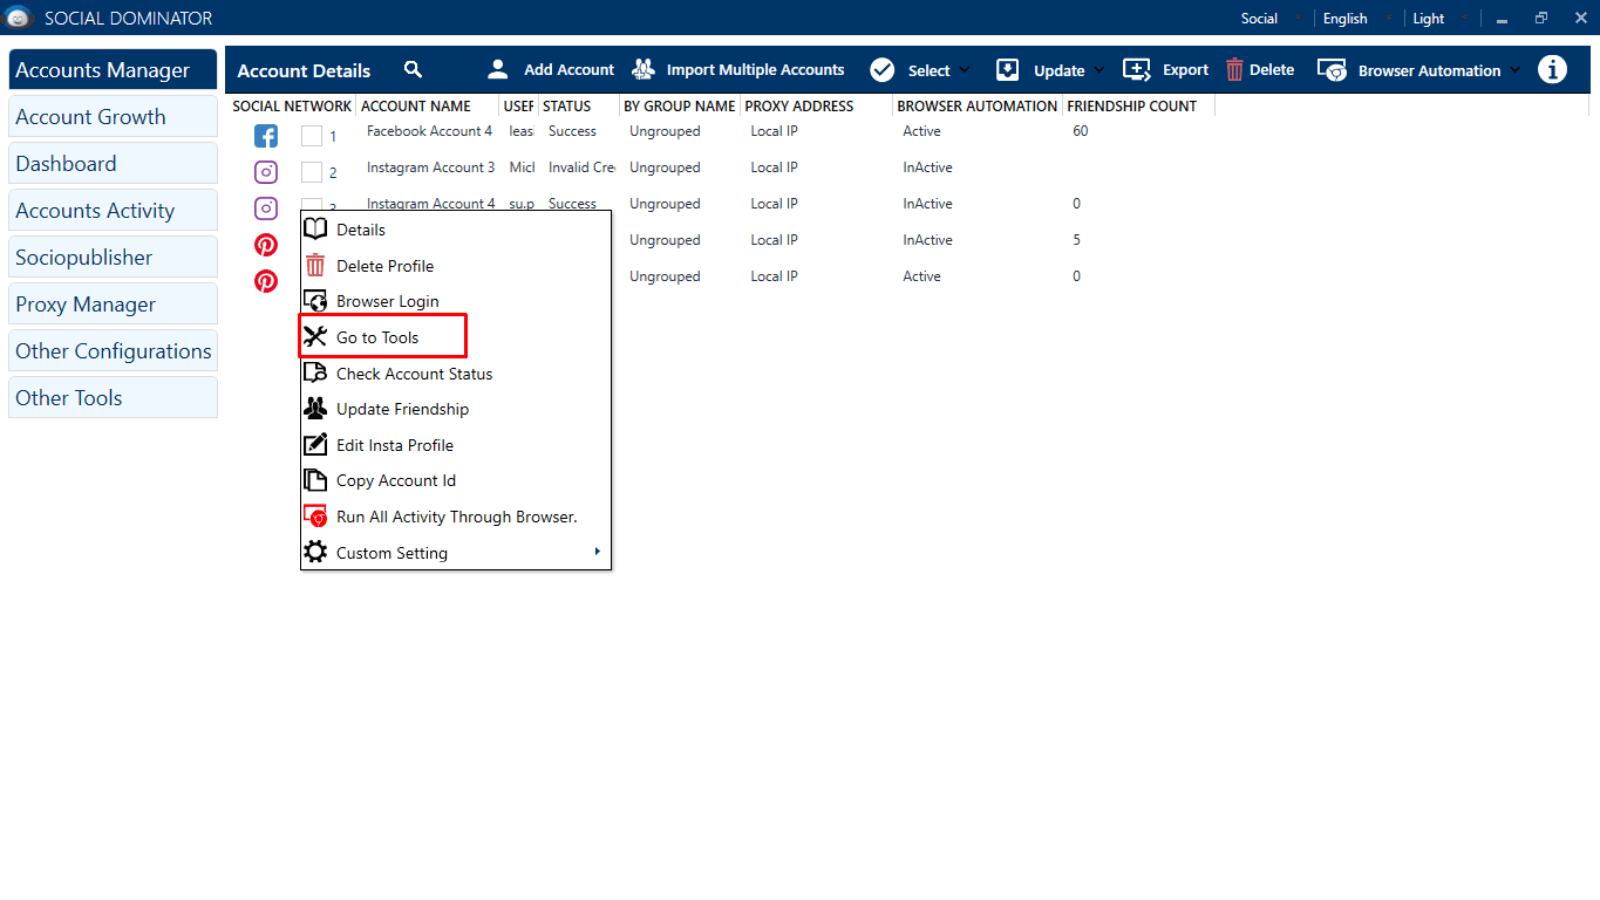Click the Custom Setting gear icon
Screen dimensions: 1600x900
coord(315,552)
